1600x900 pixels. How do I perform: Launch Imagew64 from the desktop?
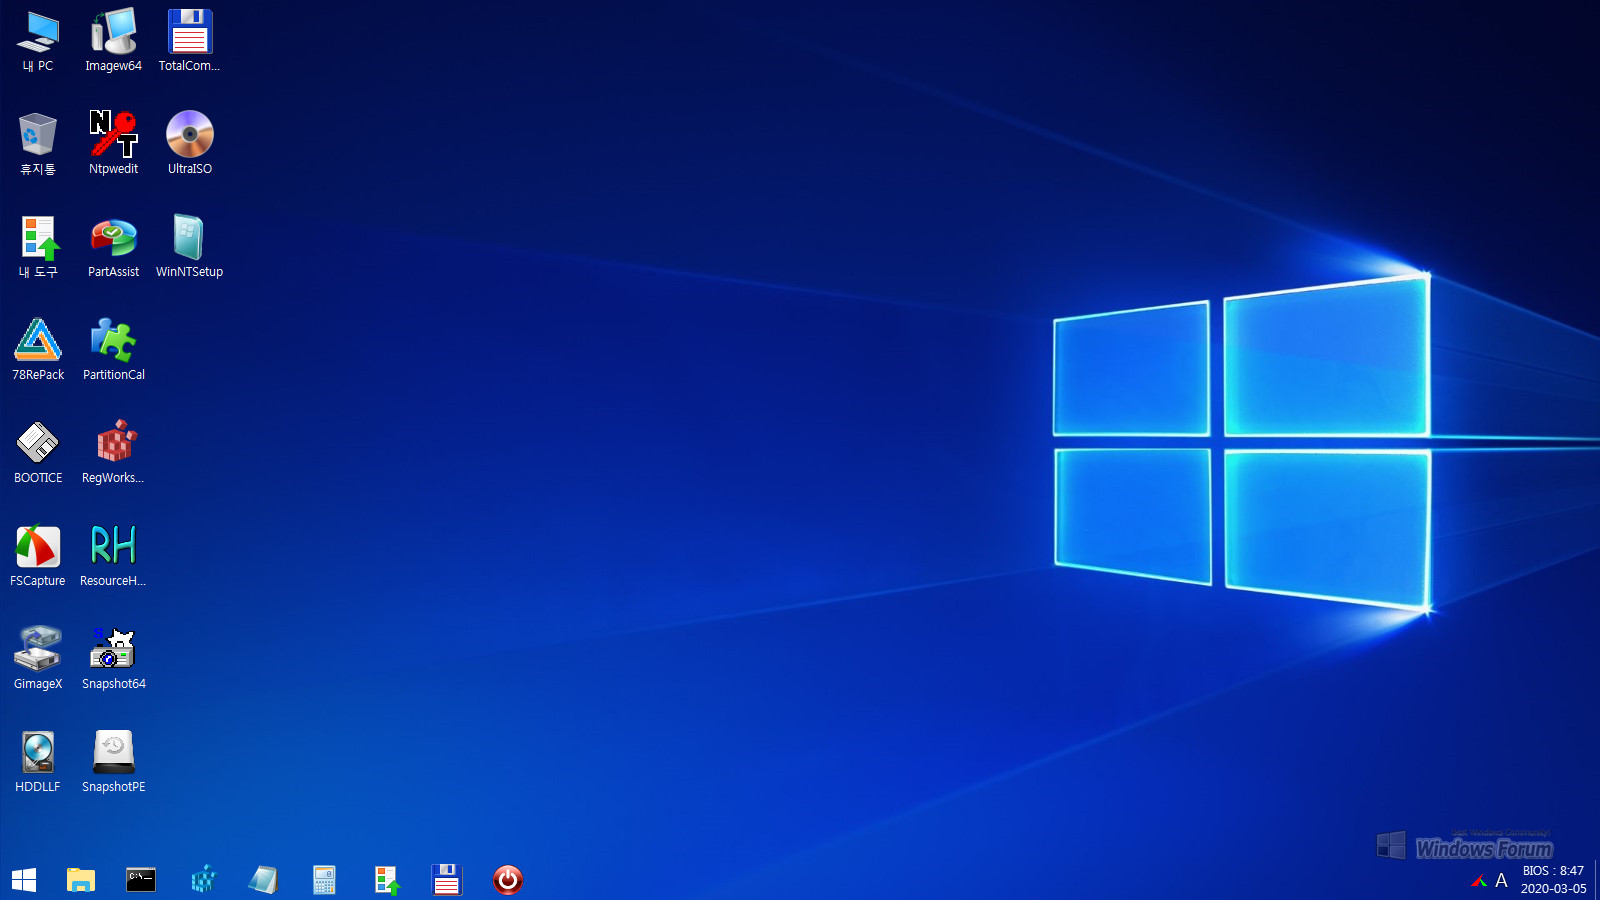click(113, 42)
